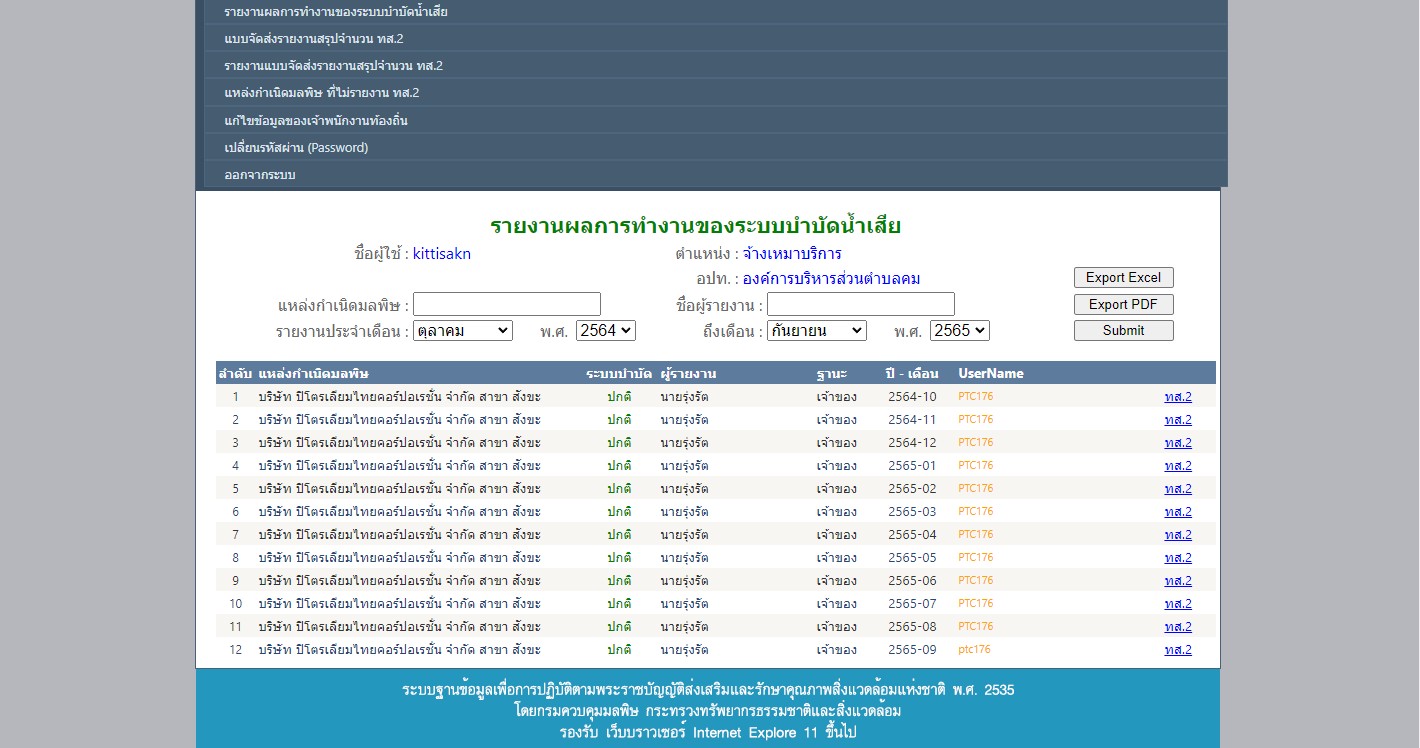Click เจ้าของ in row 7
1420x748 pixels.
[836, 534]
